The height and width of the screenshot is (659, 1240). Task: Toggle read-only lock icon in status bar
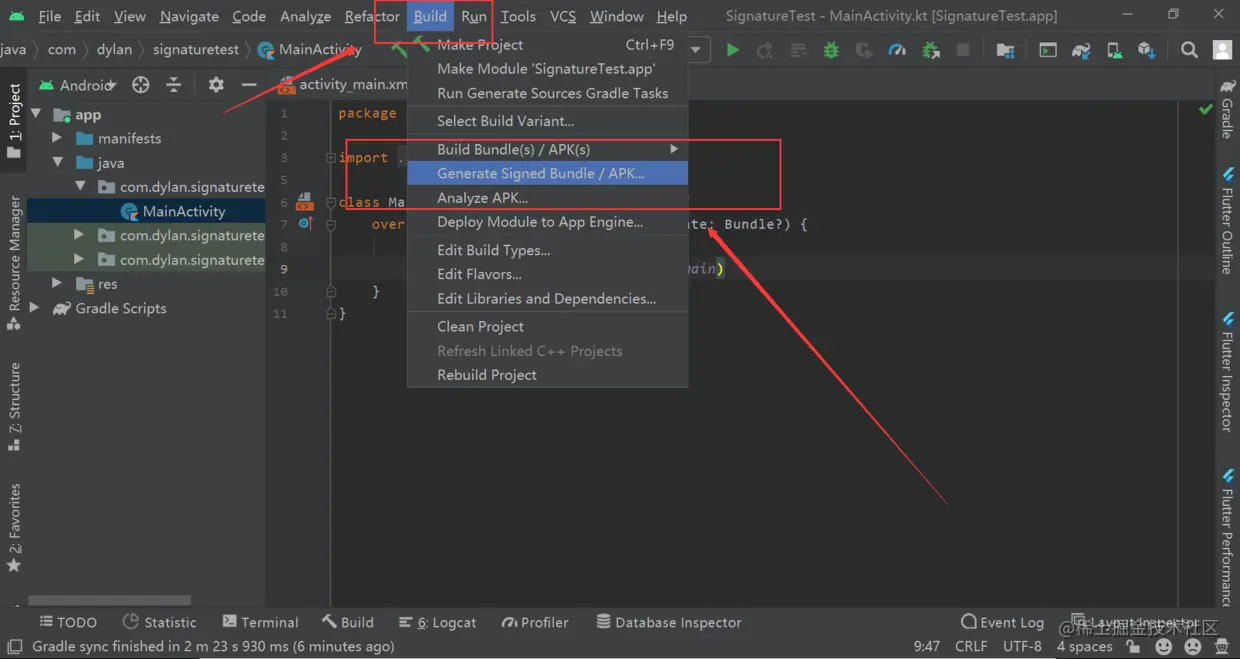pyautogui.click(x=1132, y=647)
